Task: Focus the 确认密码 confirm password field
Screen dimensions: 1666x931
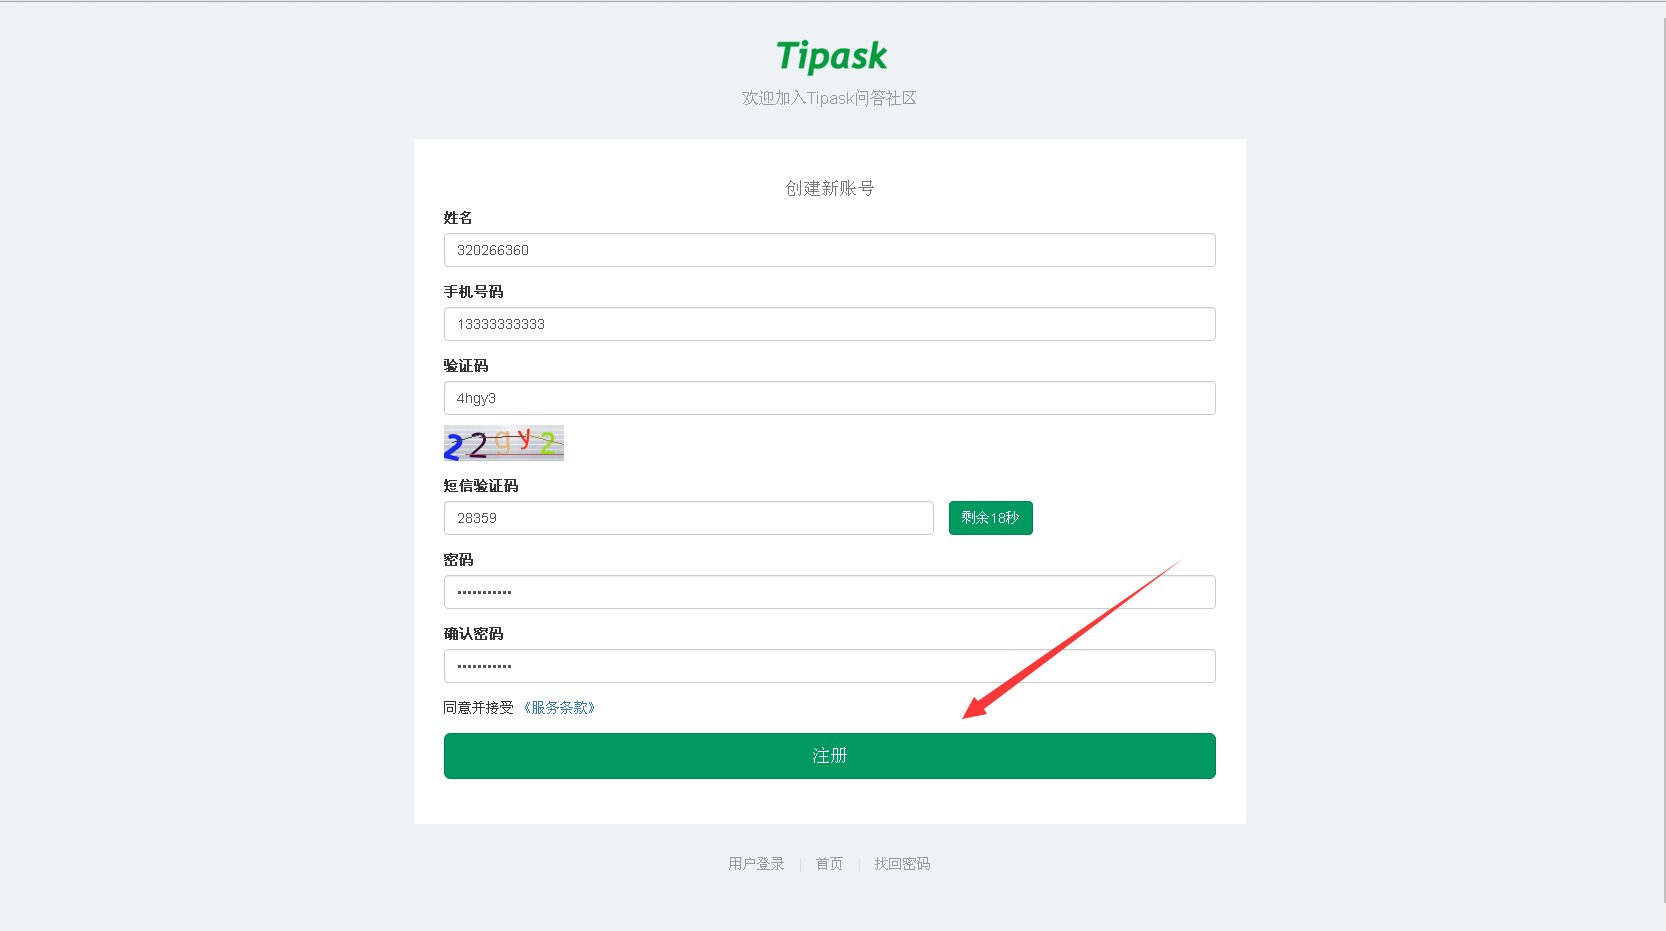Action: tap(830, 666)
